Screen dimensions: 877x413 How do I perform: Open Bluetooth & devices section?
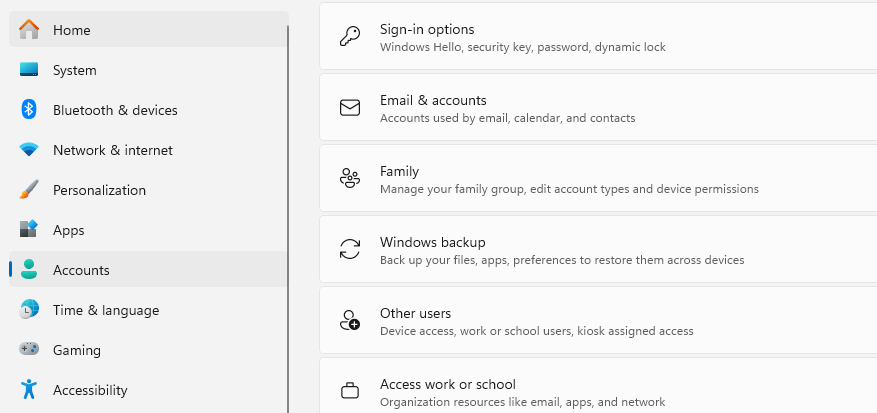115,110
